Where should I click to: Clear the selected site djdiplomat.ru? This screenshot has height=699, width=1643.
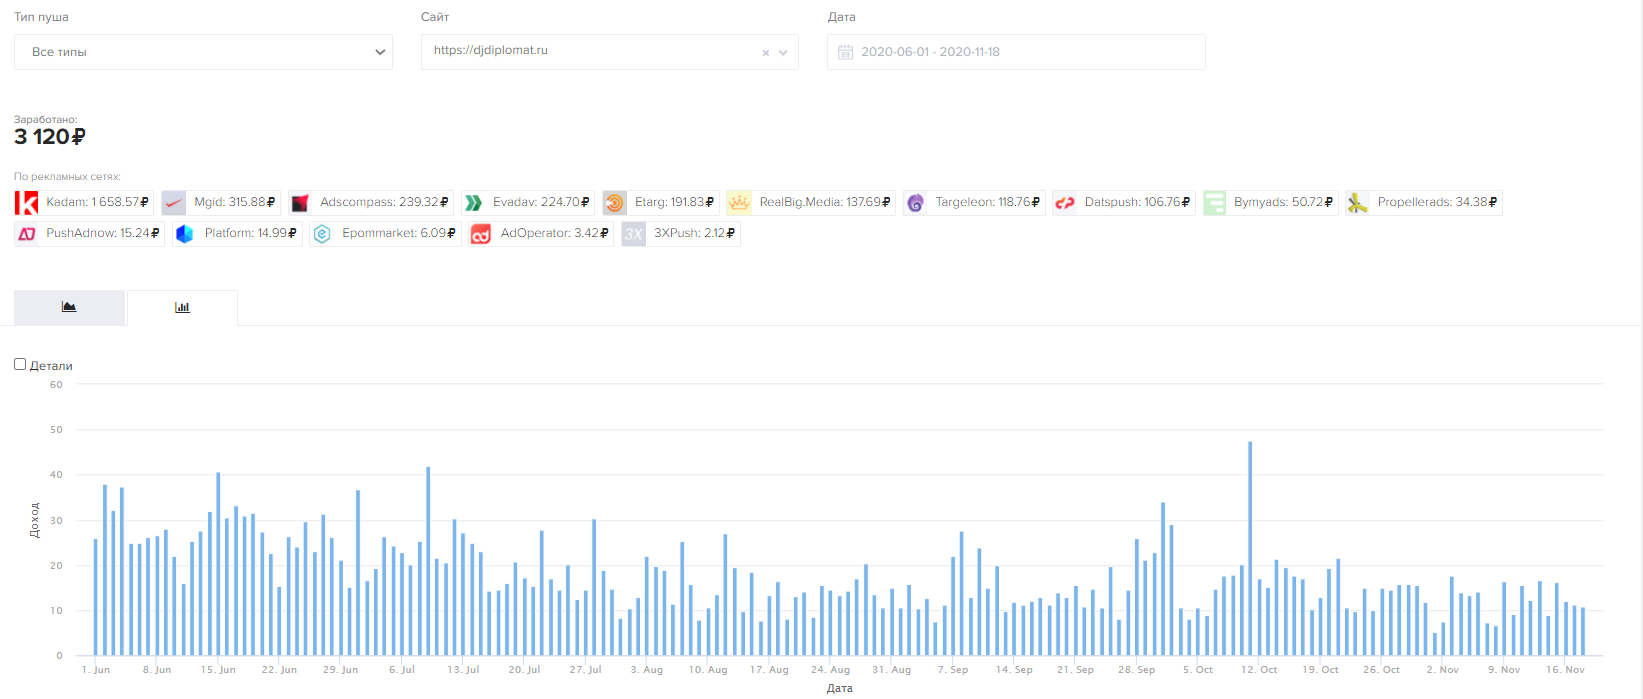[x=766, y=53]
